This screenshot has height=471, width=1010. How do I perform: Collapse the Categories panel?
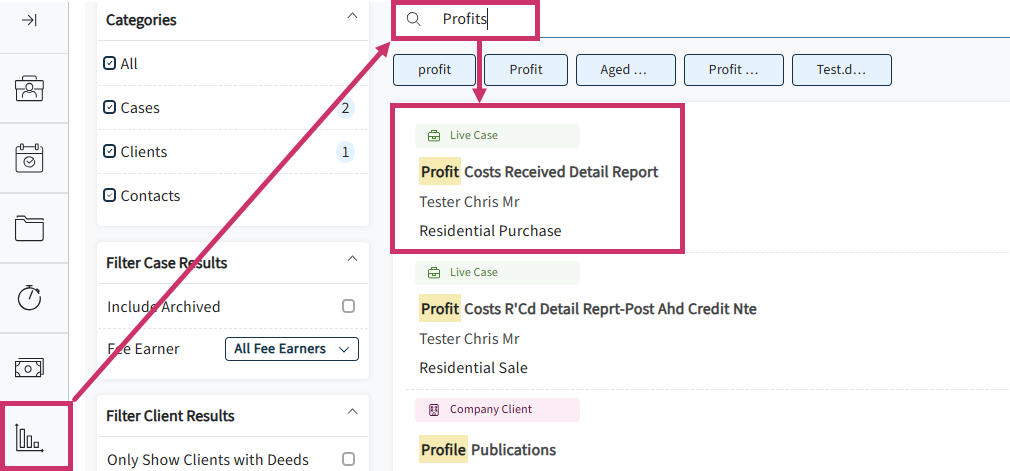click(352, 16)
